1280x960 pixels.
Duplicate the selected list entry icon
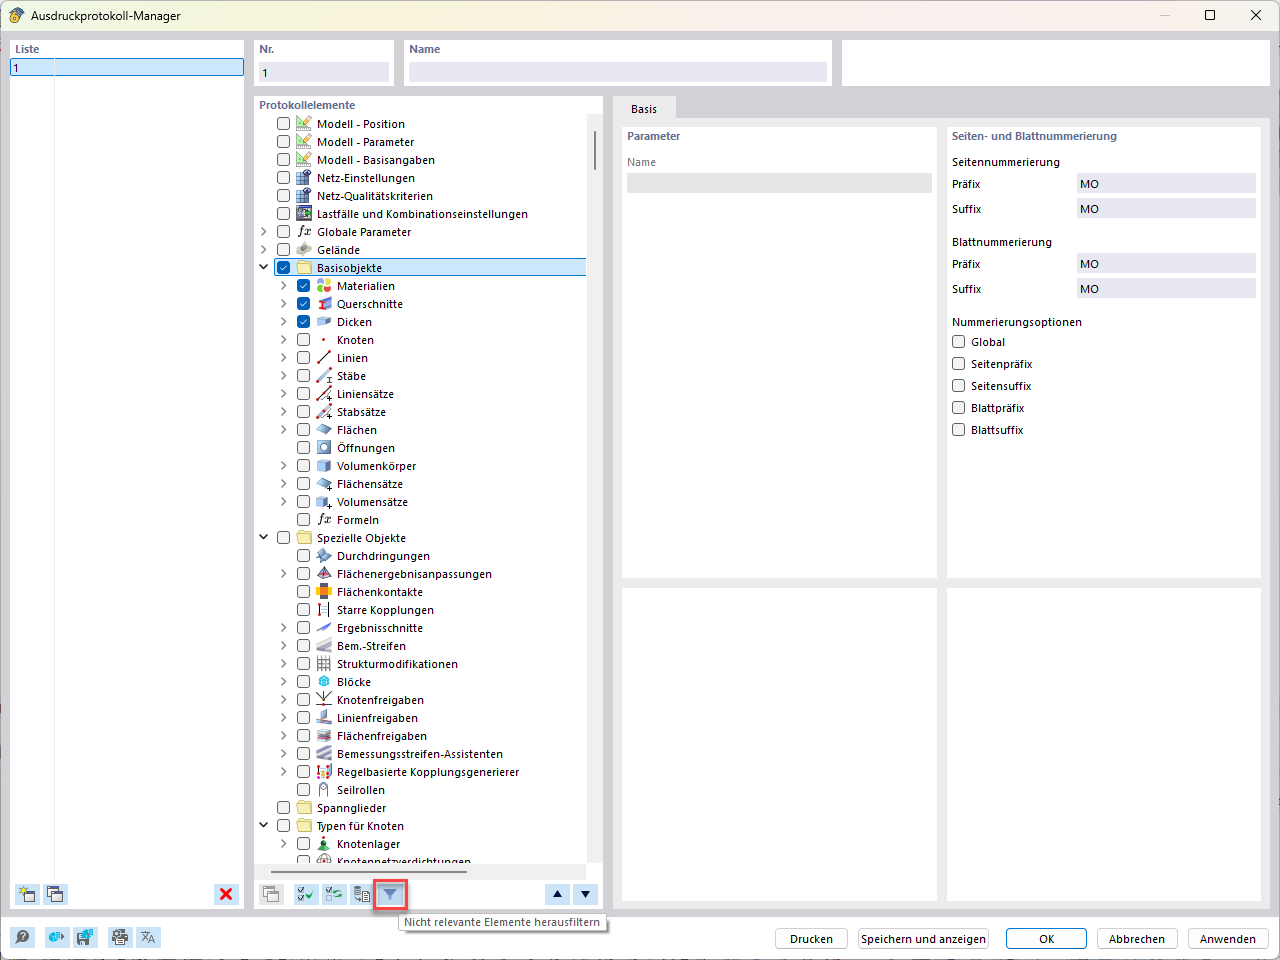click(x=55, y=894)
